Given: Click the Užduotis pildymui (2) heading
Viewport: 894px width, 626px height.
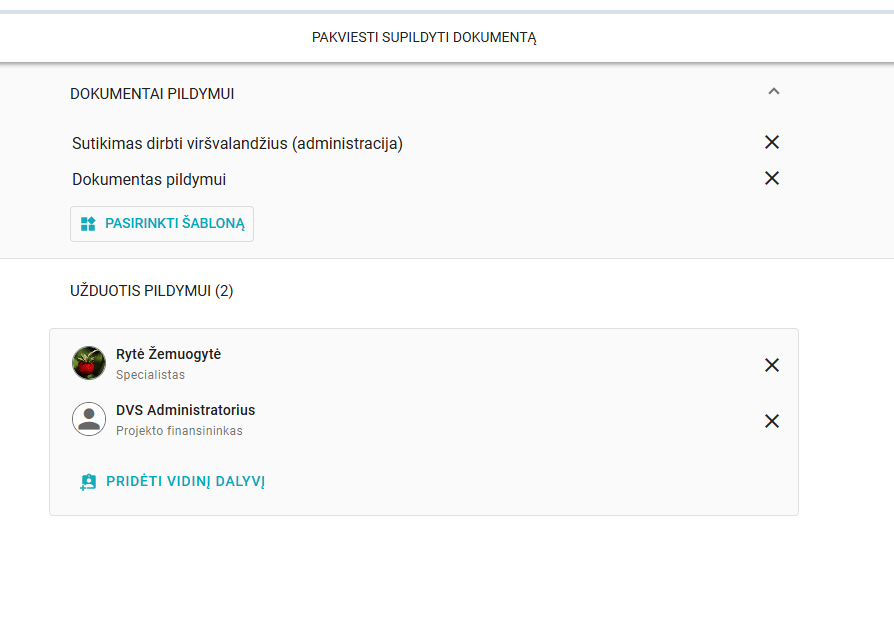Looking at the screenshot, I should (151, 291).
